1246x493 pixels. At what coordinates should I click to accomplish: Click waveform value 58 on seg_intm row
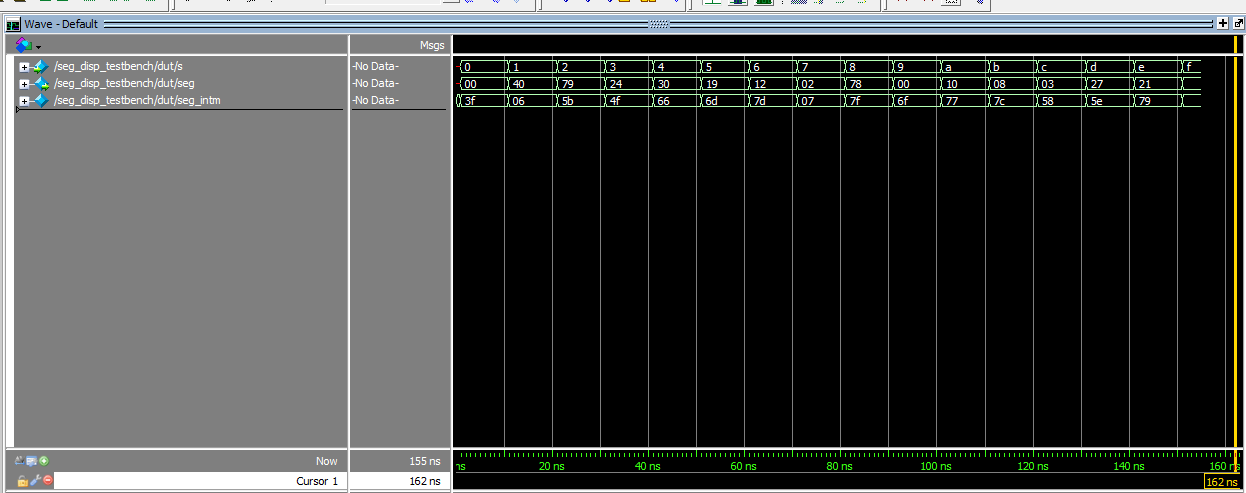[1046, 101]
